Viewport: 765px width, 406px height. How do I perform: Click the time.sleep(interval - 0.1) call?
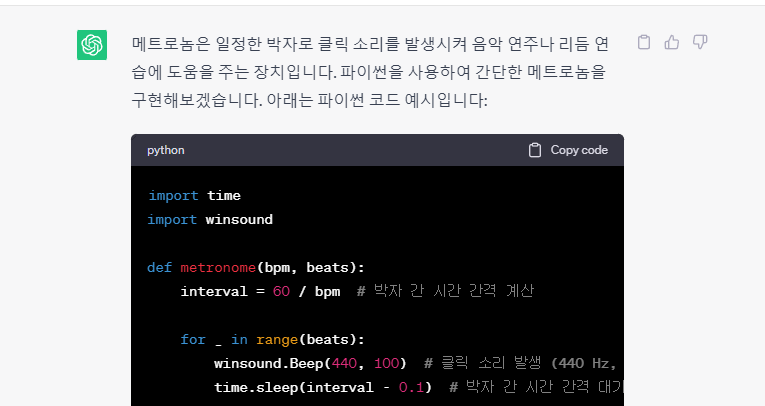(322, 387)
